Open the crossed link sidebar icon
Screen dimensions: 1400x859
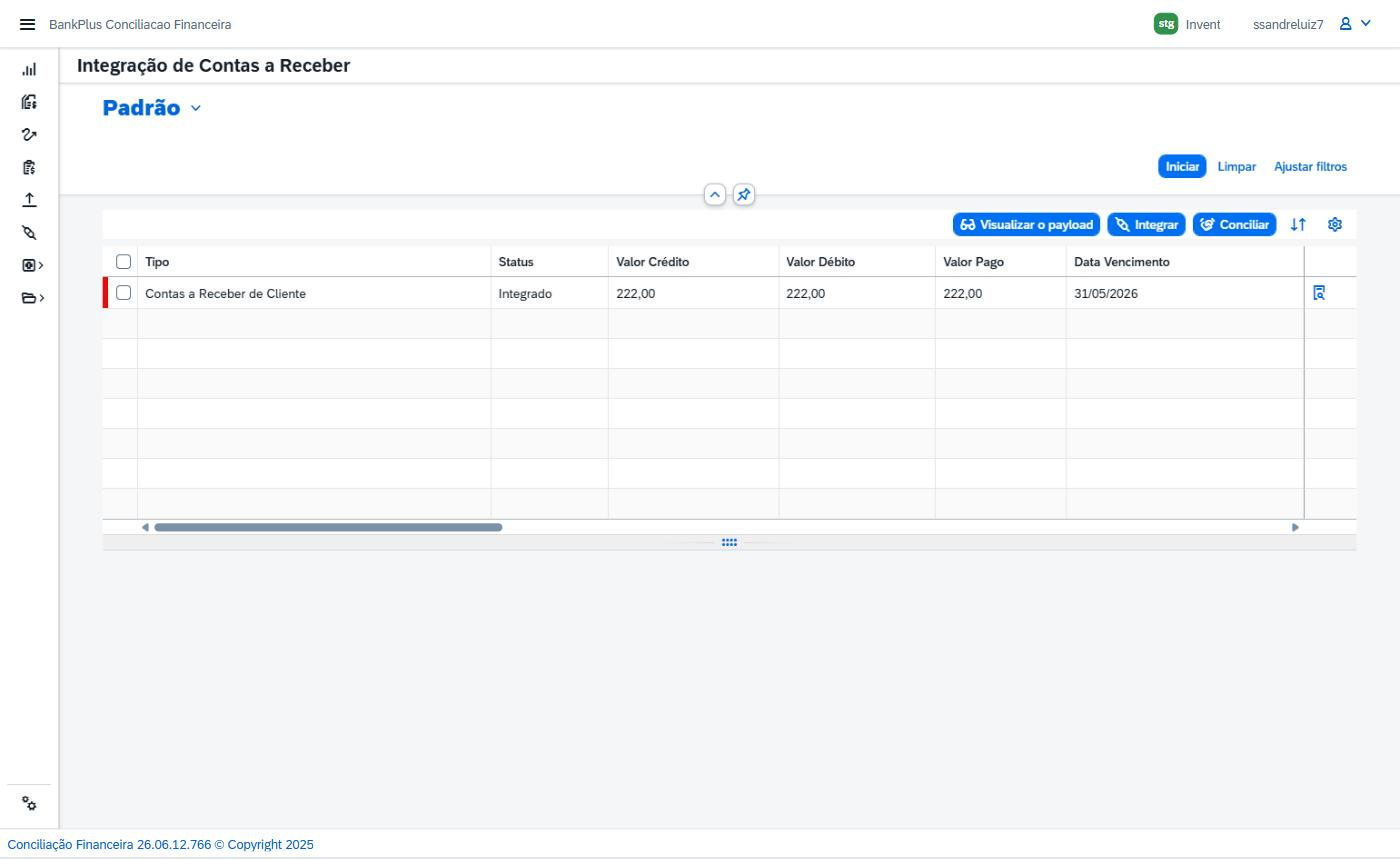[x=29, y=233]
